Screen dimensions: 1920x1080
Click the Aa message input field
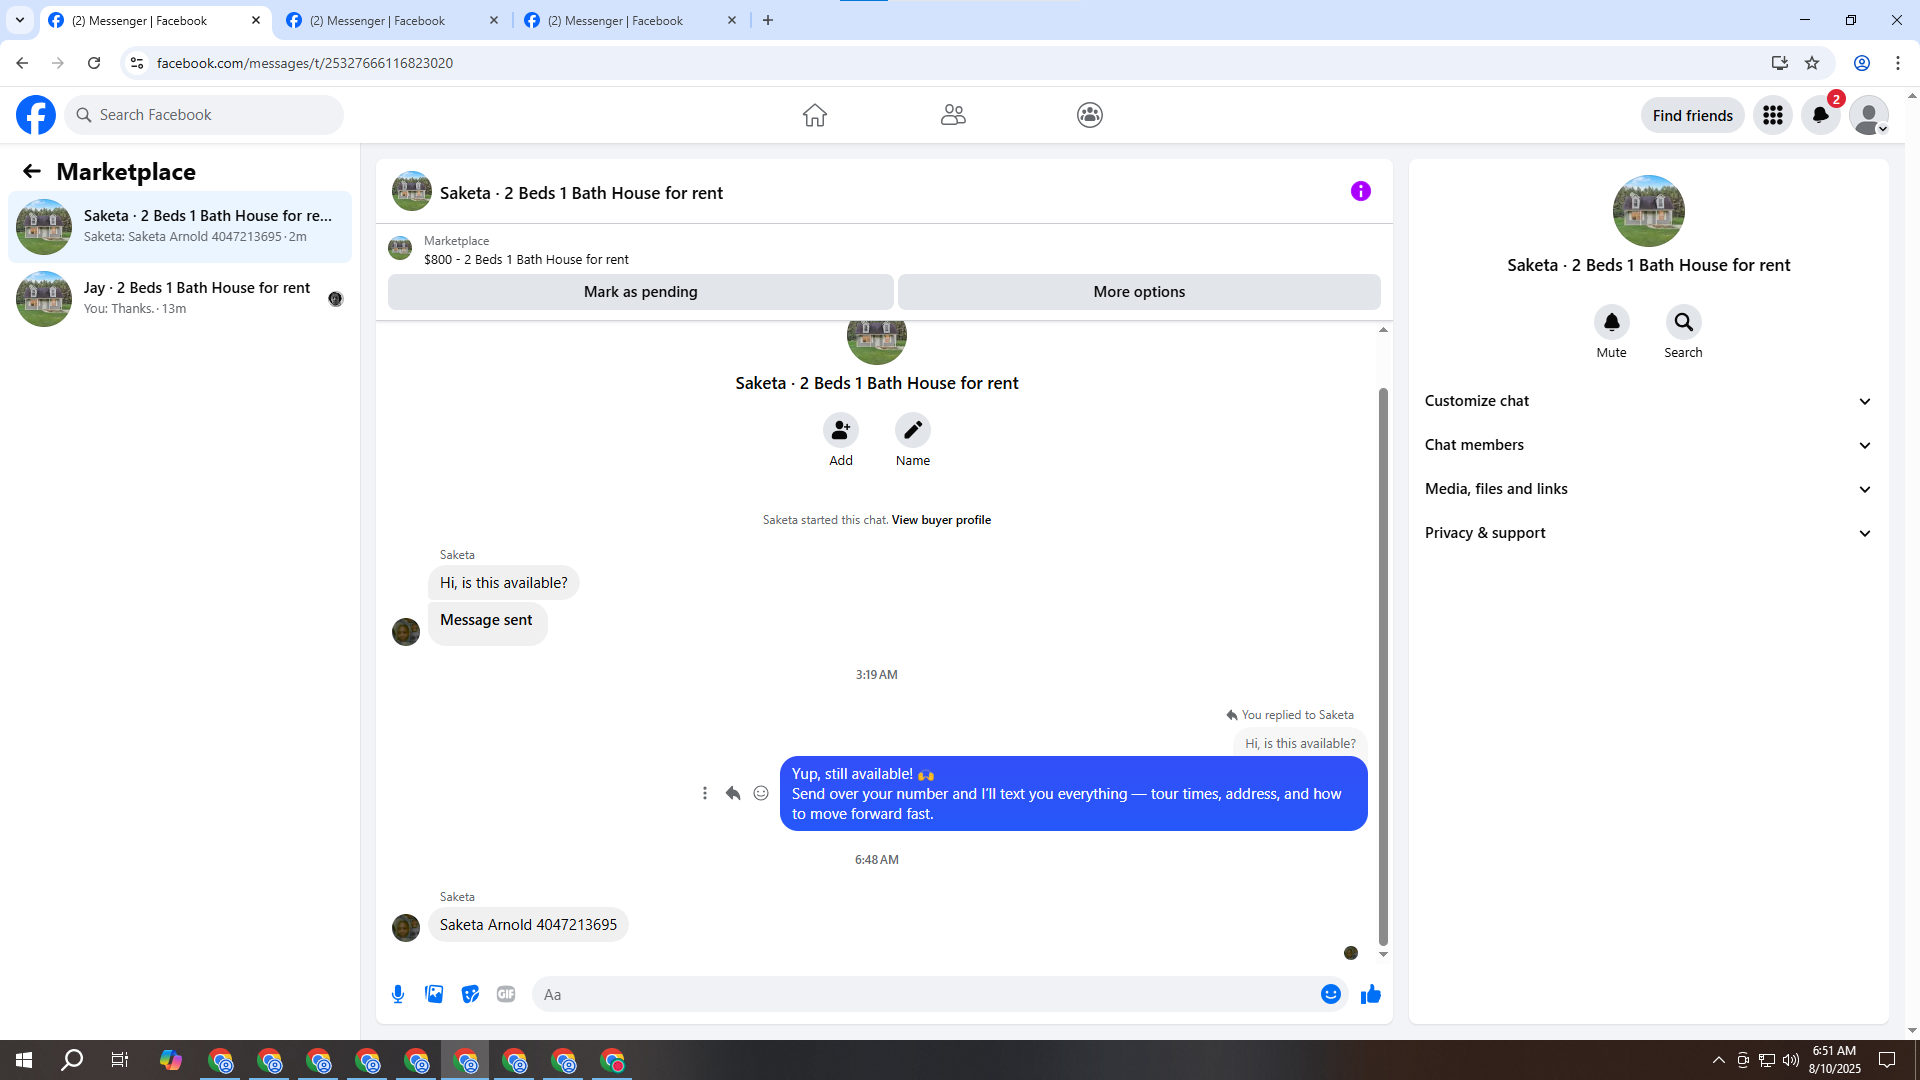pyautogui.click(x=920, y=994)
